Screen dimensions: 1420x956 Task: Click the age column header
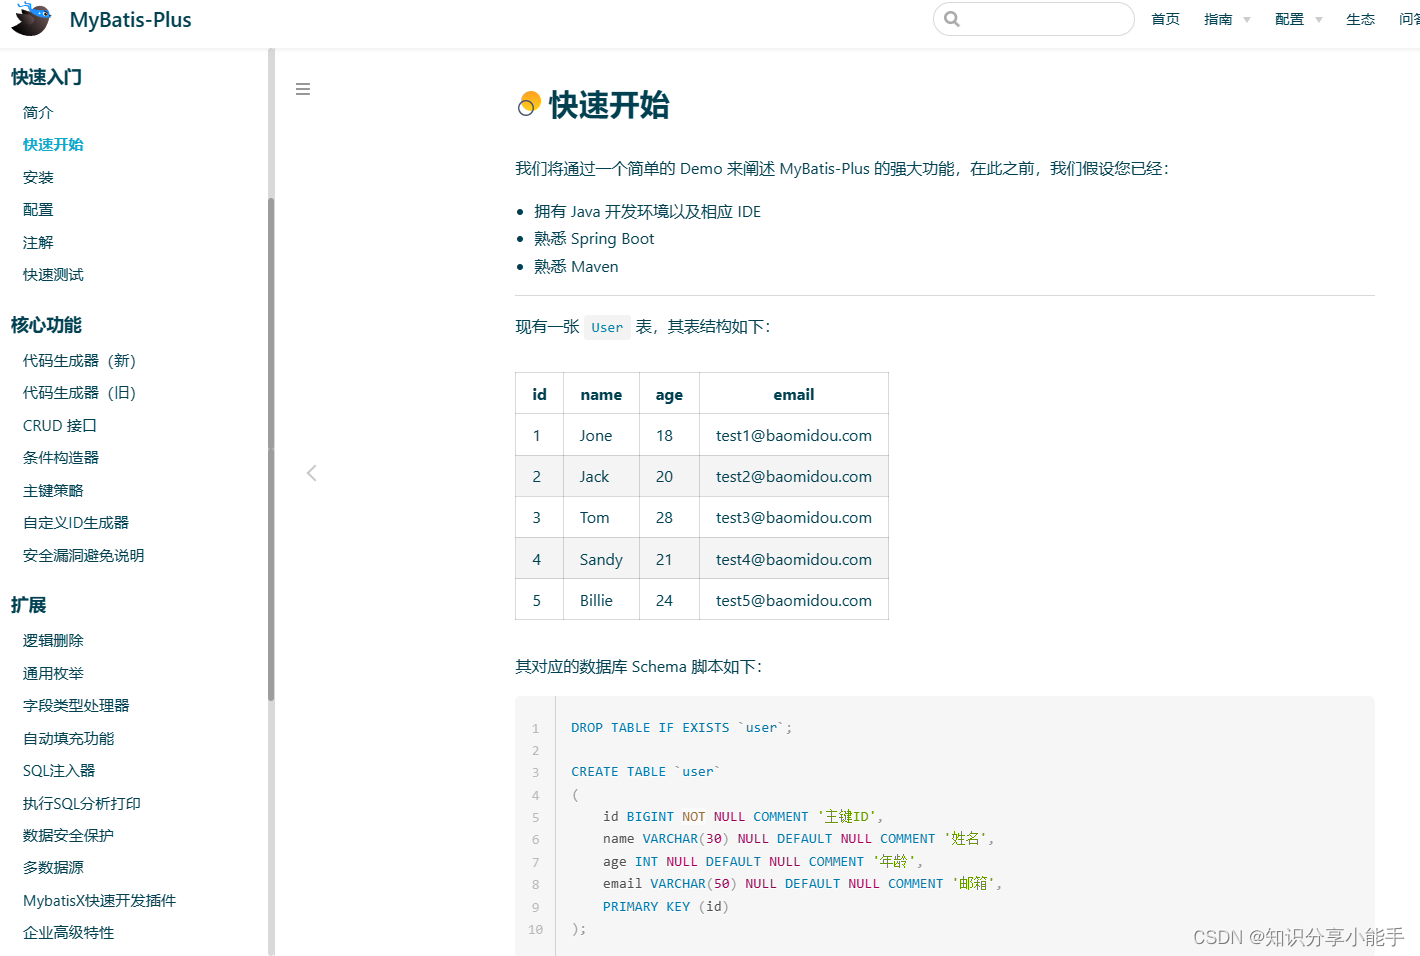669,394
